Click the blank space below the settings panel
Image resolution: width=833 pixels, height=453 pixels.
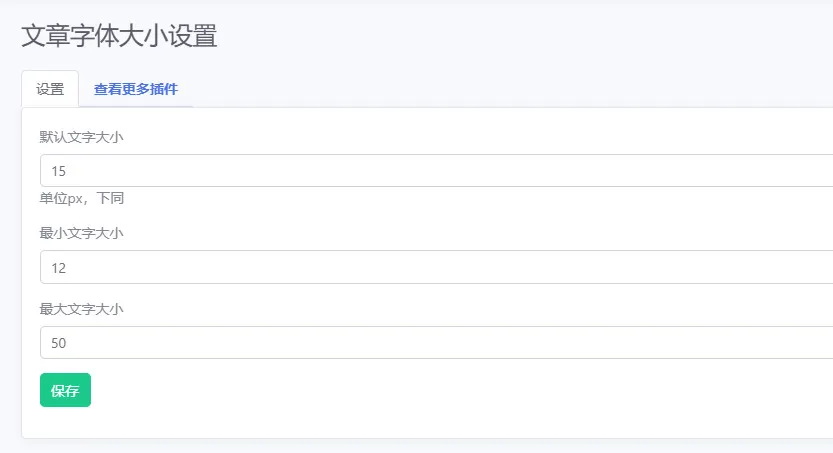pyautogui.click(x=425, y=446)
